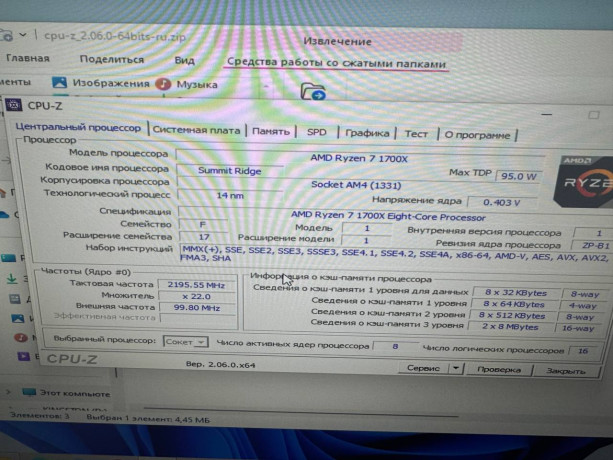Click the Eight-Core Processor specification field
Viewport: 613px width, 460px height.
(388, 216)
